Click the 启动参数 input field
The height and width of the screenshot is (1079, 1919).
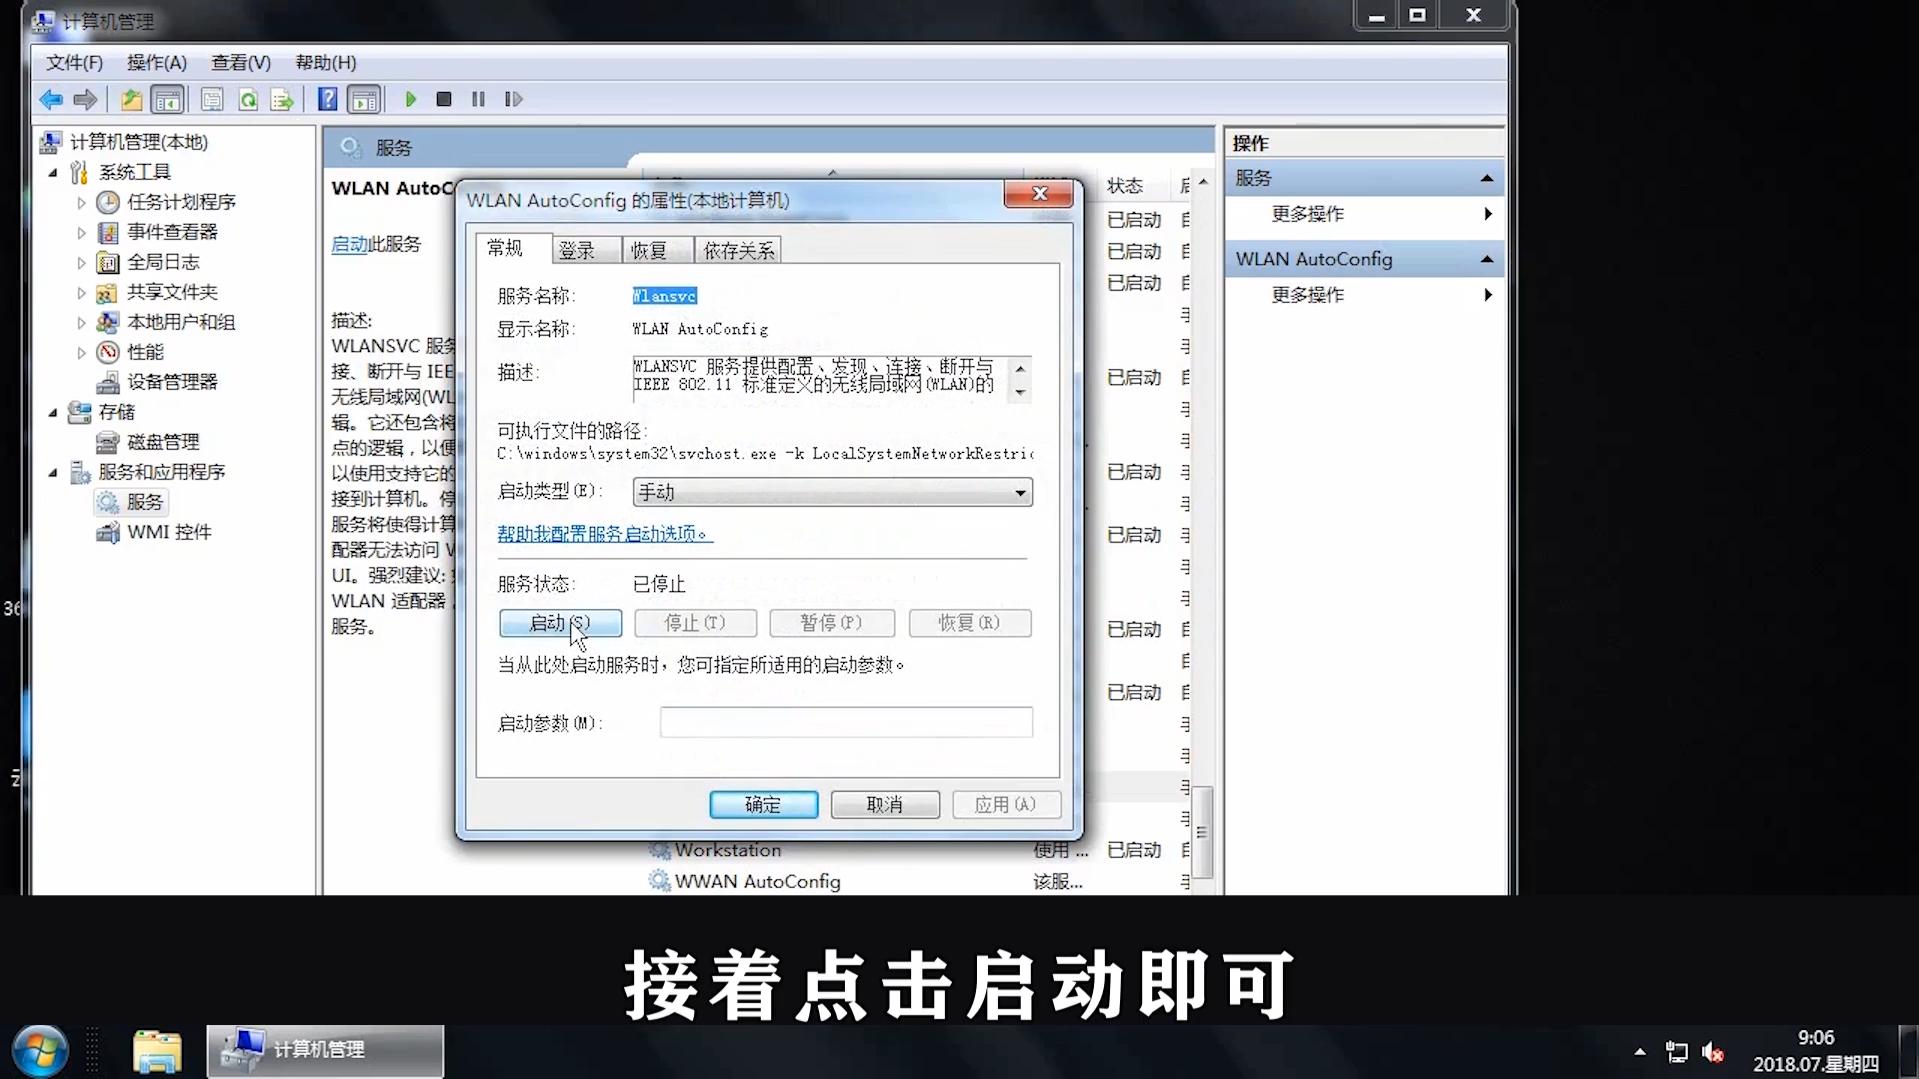(846, 722)
